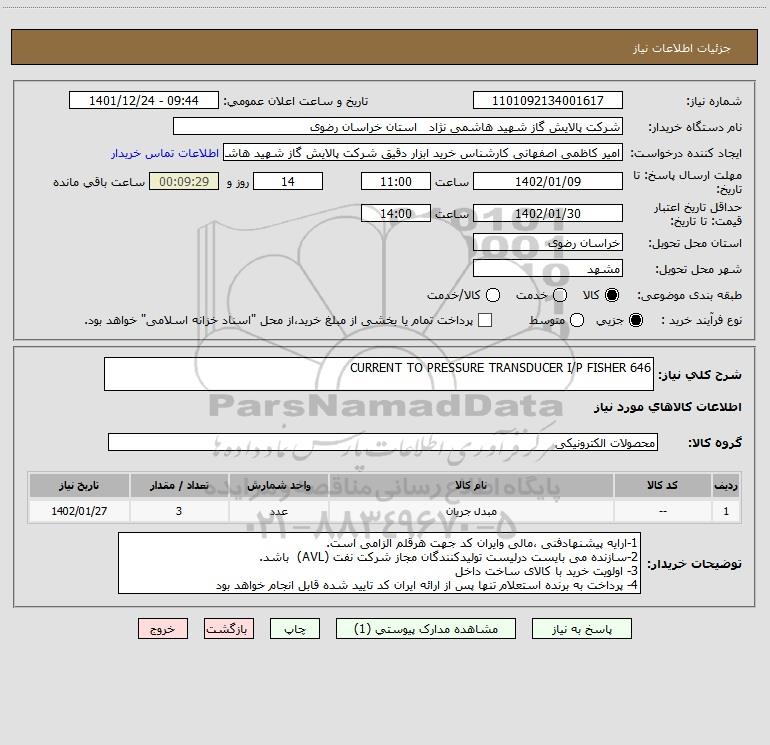Click the need date cell 1402/01/27
This screenshot has height=745, width=770.
[79, 511]
